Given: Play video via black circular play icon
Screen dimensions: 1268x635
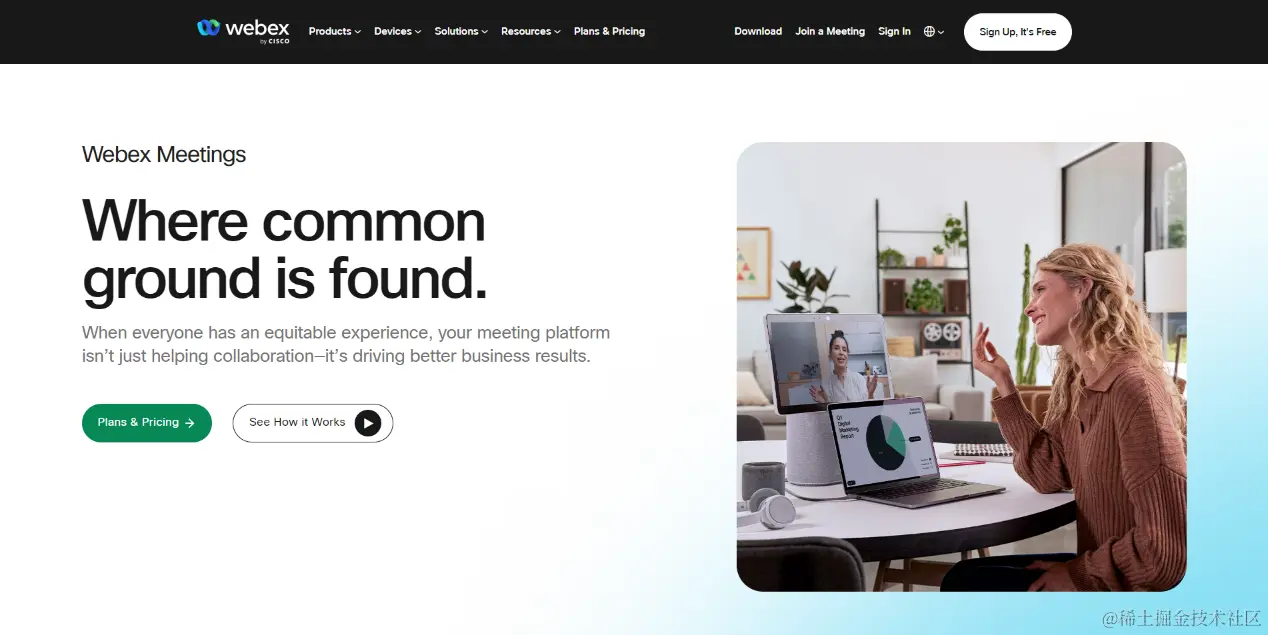Looking at the screenshot, I should [x=368, y=423].
